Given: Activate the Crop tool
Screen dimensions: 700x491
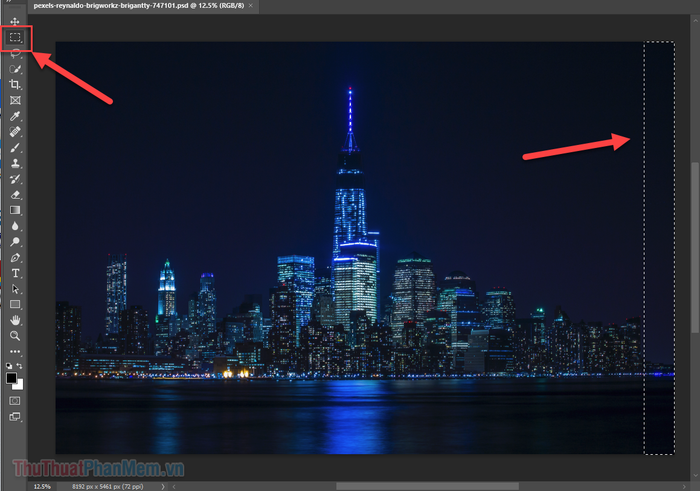Looking at the screenshot, I should tap(15, 85).
